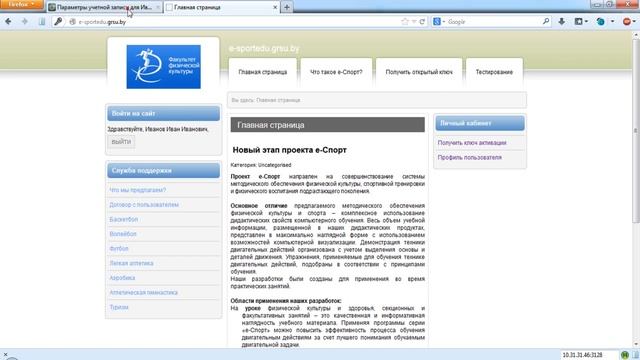Switch to 'Параметры учетной записи' tab
640x360 pixels.
coord(104,7)
